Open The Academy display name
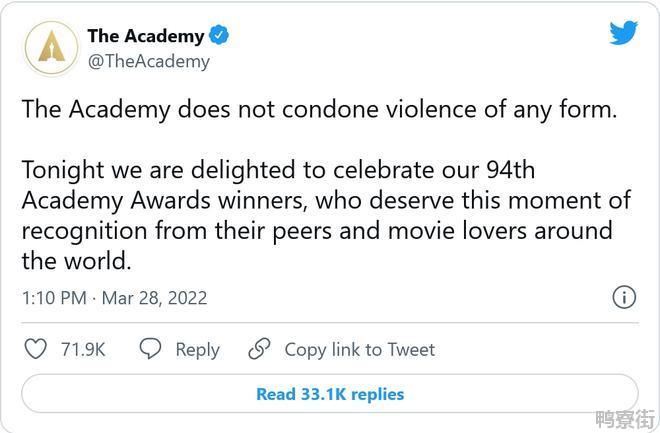Image resolution: width=660 pixels, height=433 pixels. coord(146,36)
